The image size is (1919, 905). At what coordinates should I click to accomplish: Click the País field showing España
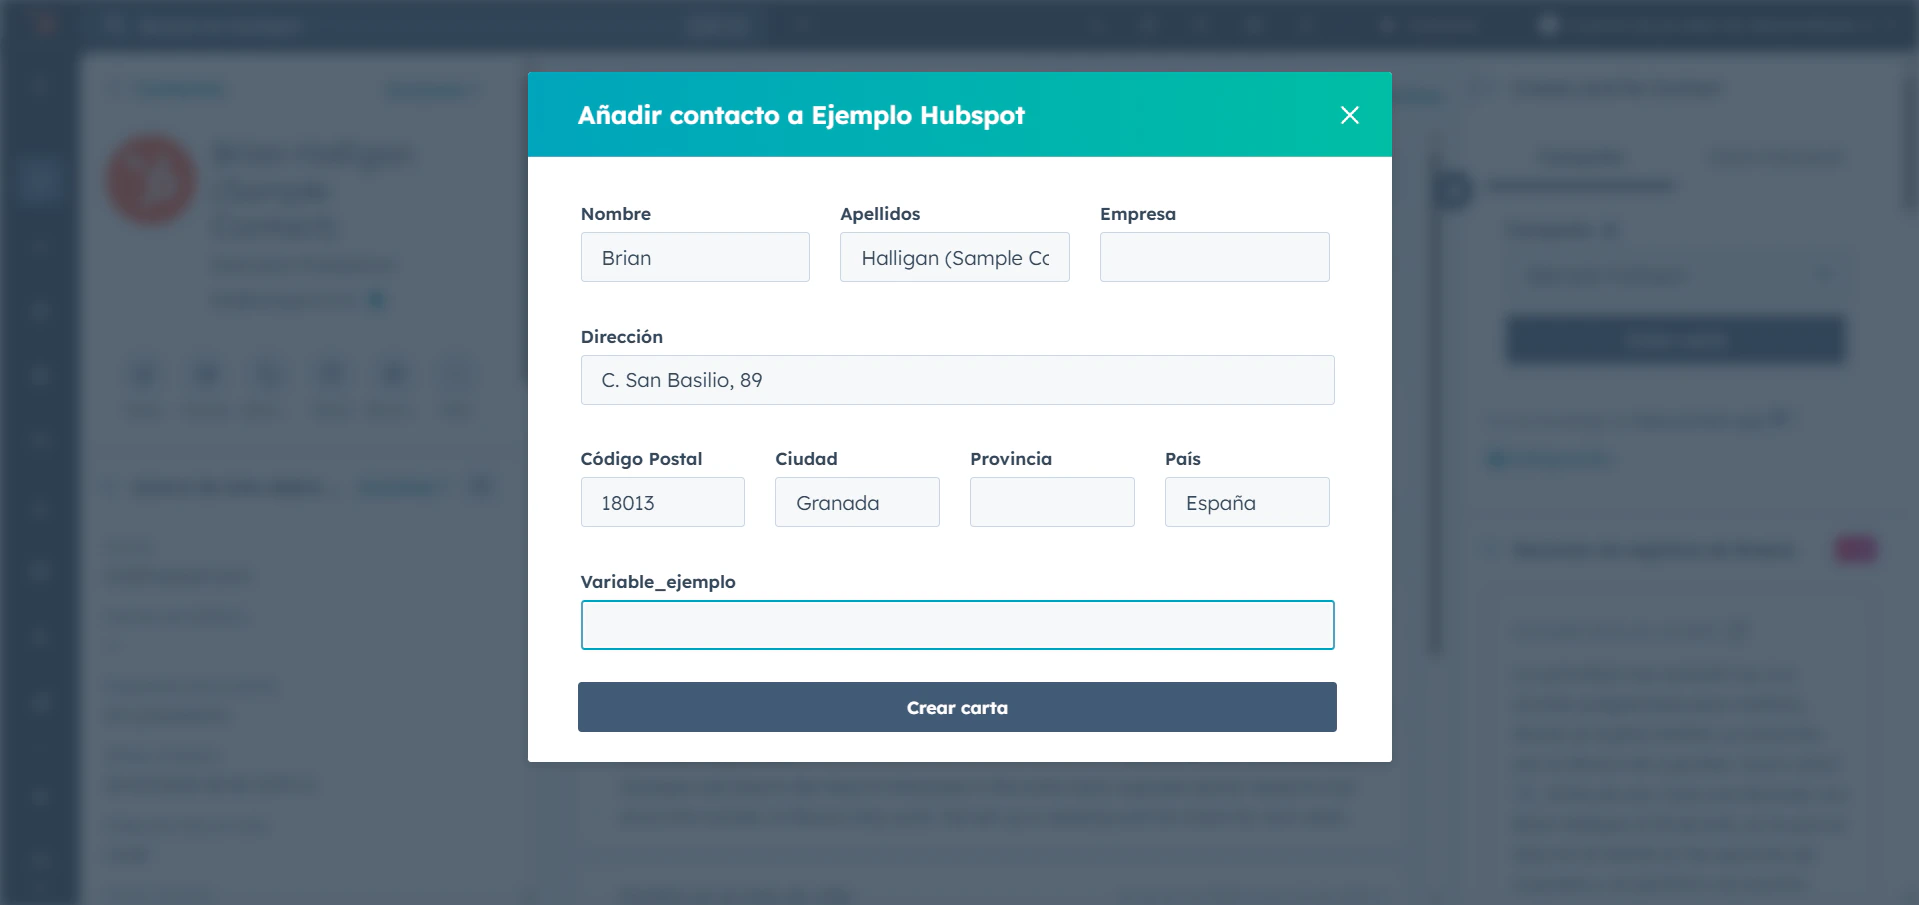click(x=1247, y=502)
